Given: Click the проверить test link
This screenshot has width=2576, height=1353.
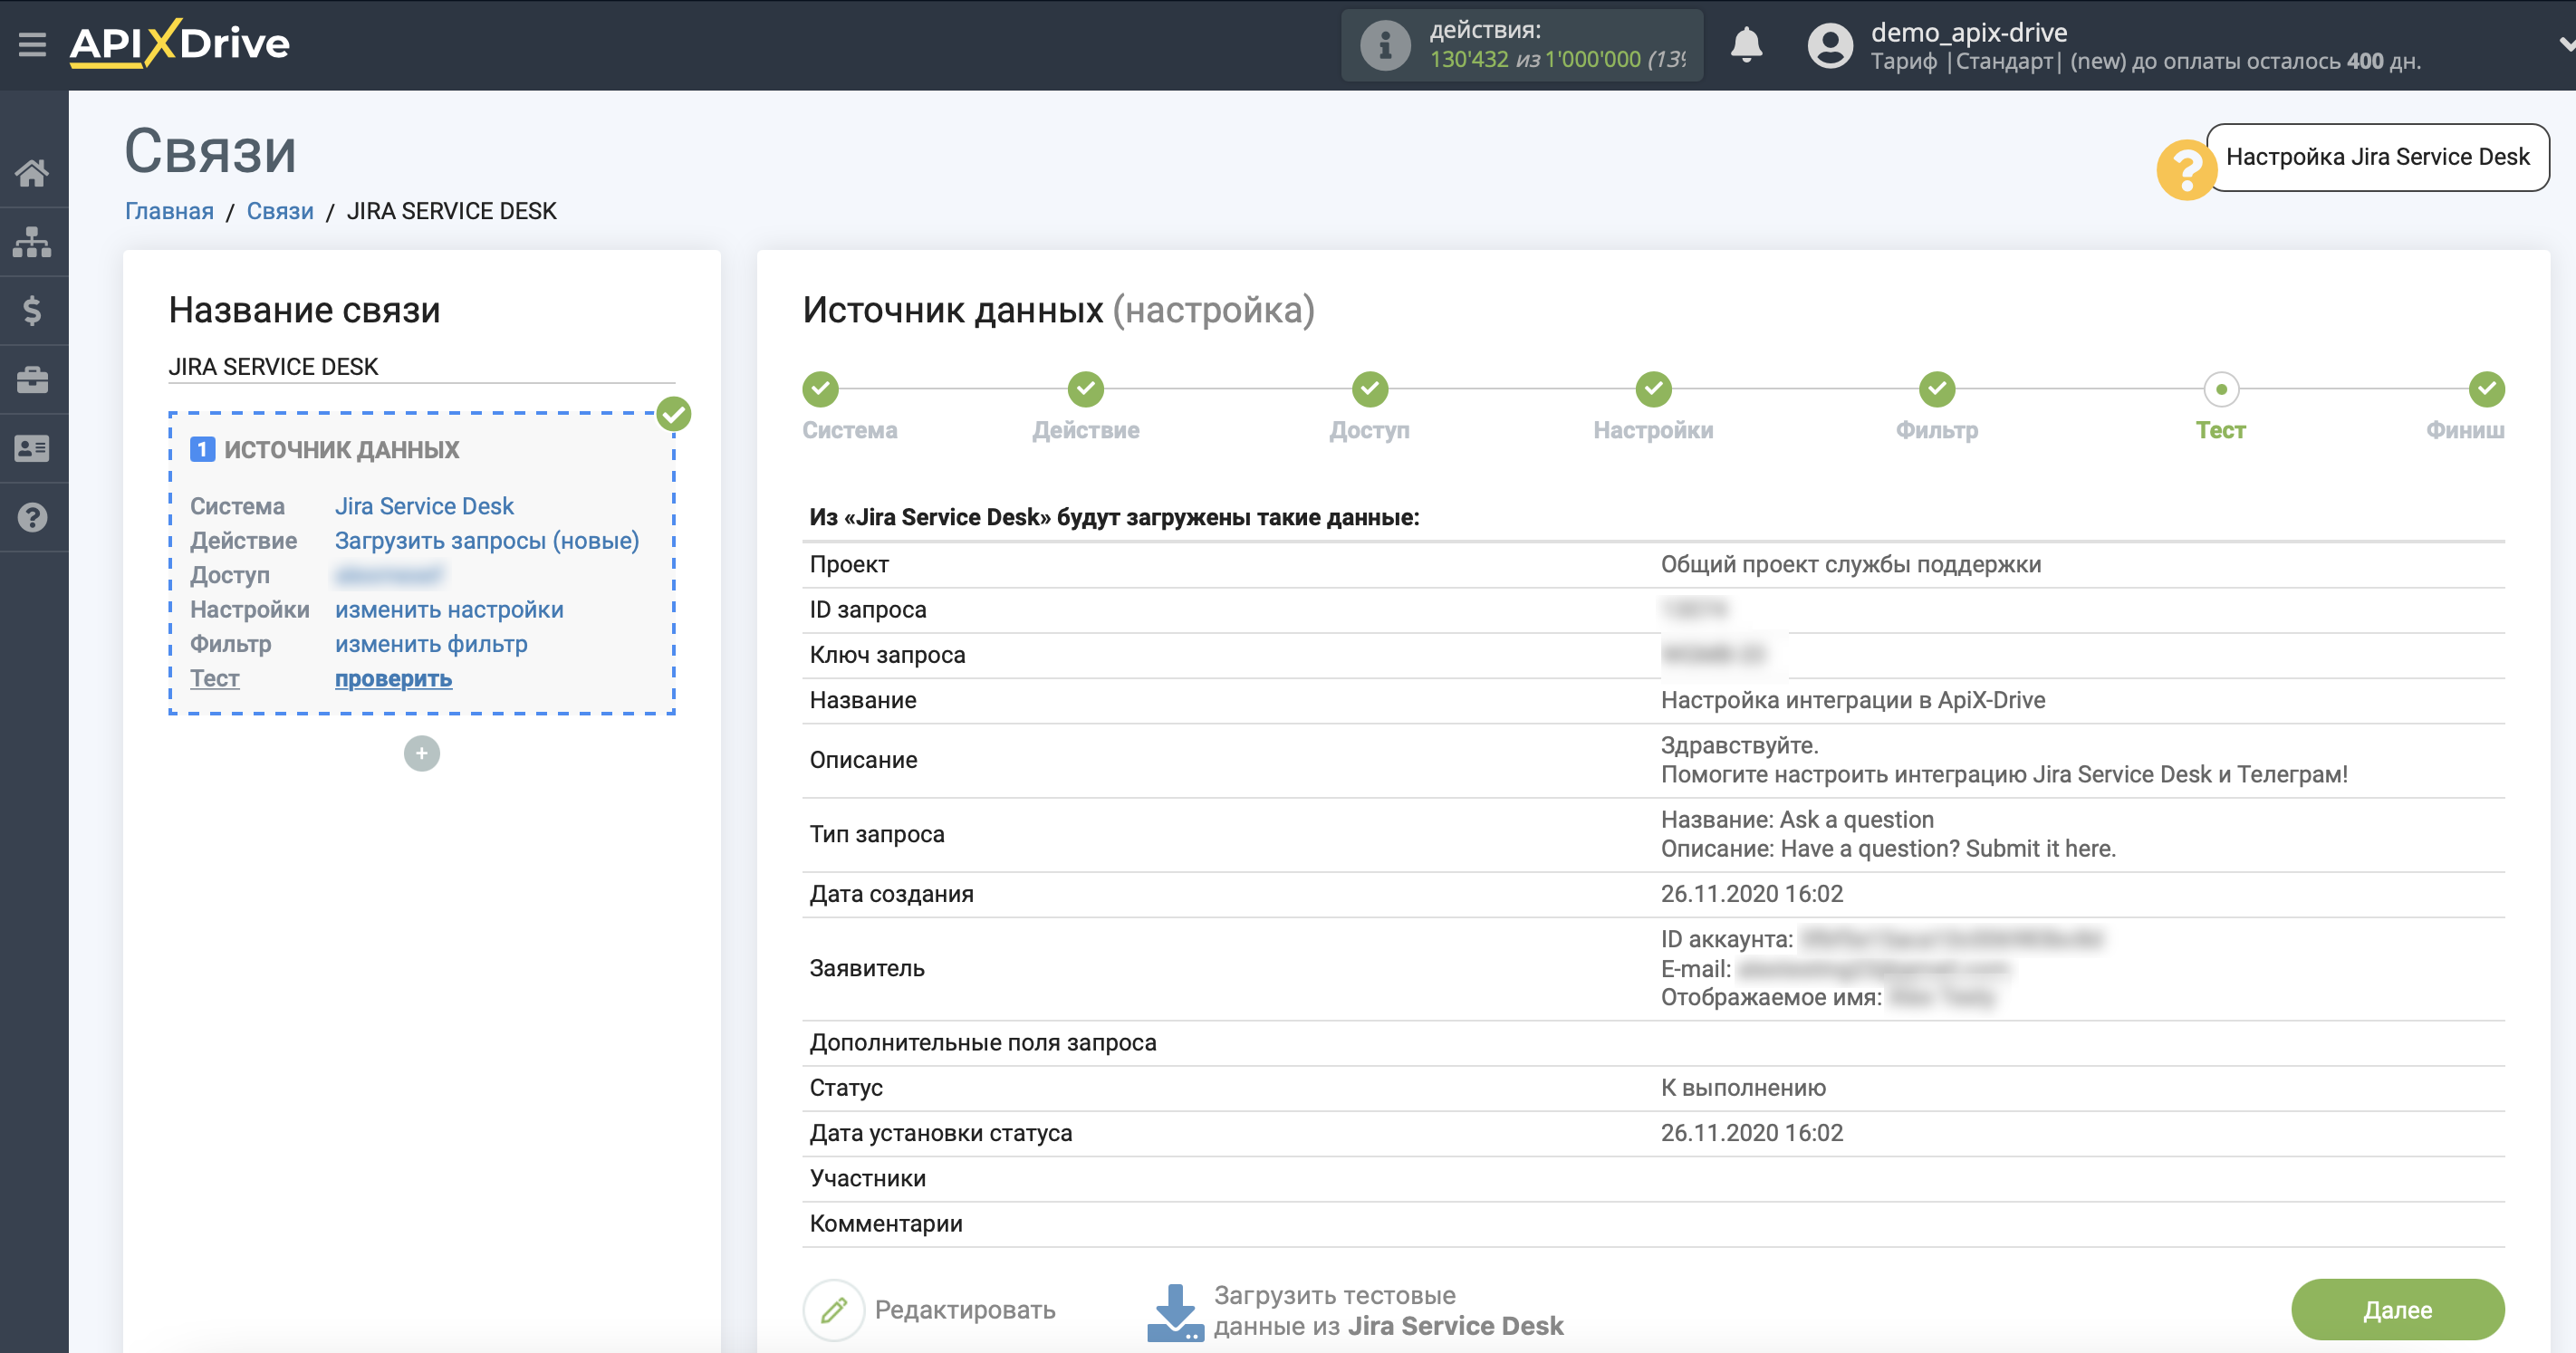Looking at the screenshot, I should (393, 679).
